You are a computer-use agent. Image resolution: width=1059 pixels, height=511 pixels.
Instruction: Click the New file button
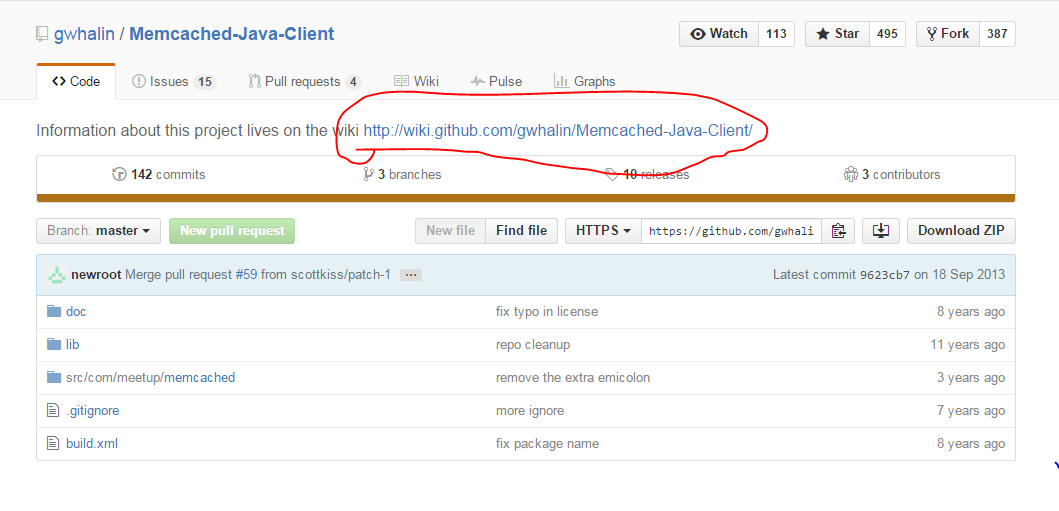450,231
